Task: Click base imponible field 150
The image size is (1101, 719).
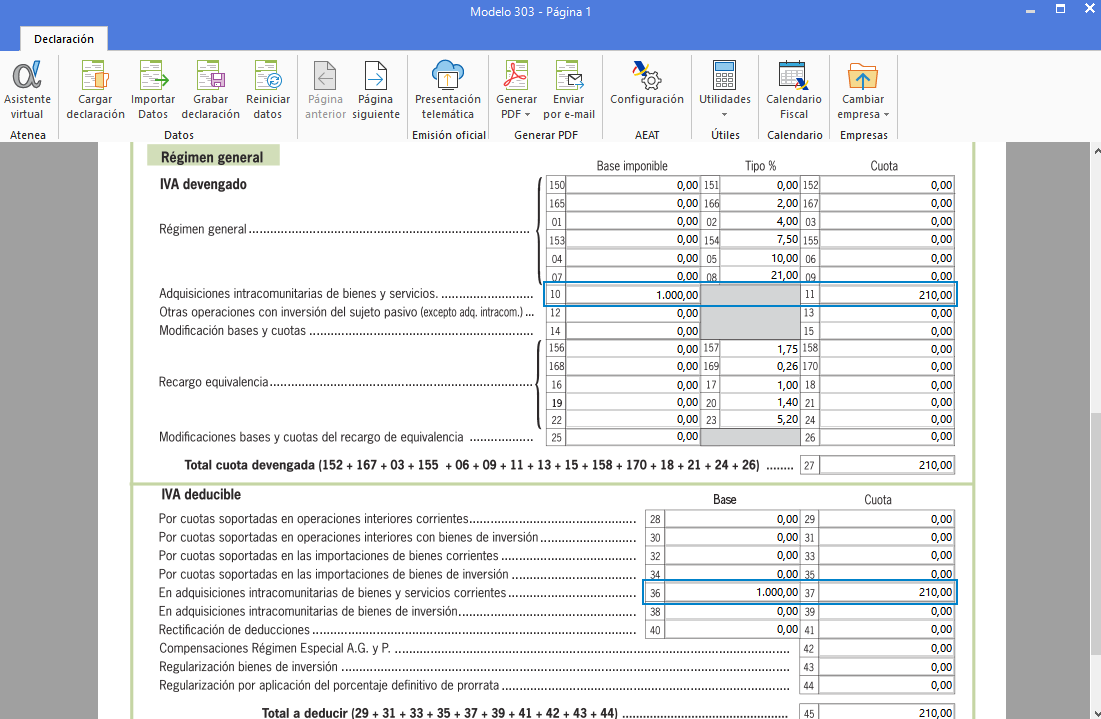Action: click(632, 185)
